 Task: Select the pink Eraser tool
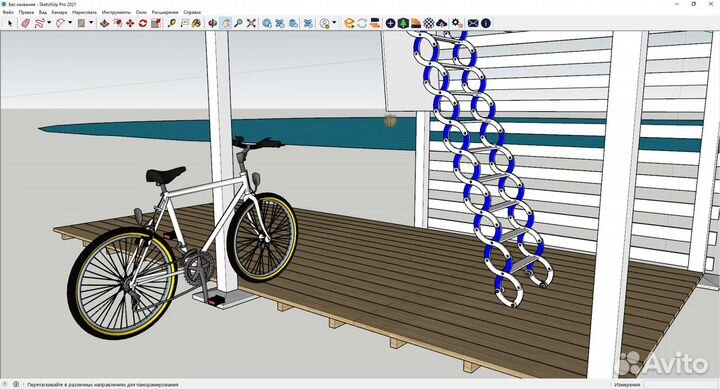tap(25, 23)
